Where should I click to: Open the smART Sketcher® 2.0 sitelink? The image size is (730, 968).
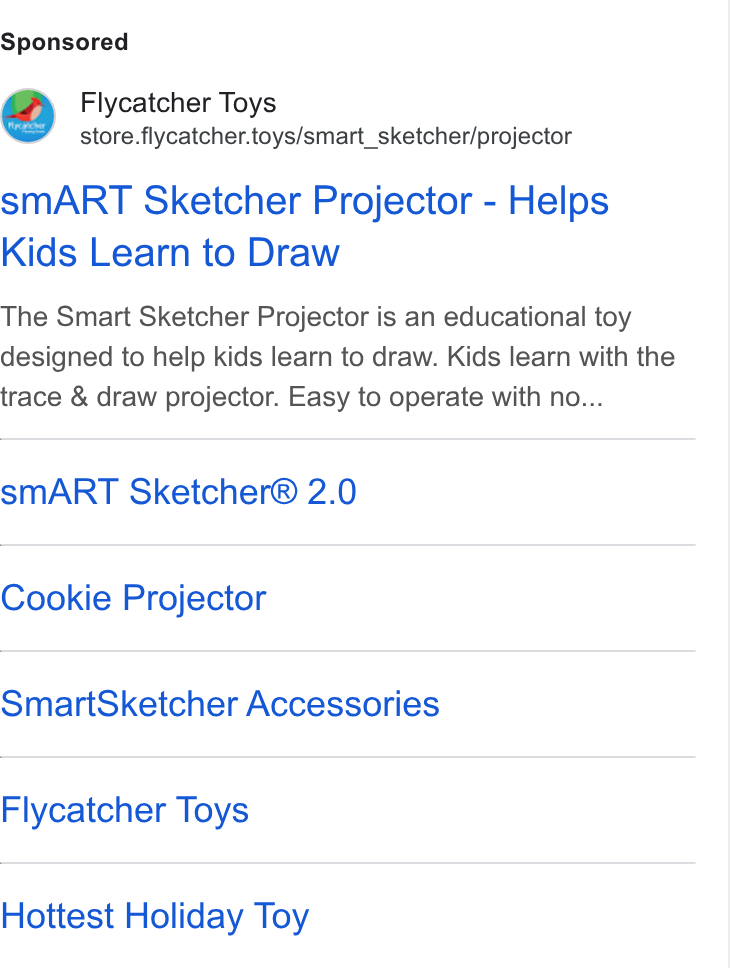(x=178, y=492)
